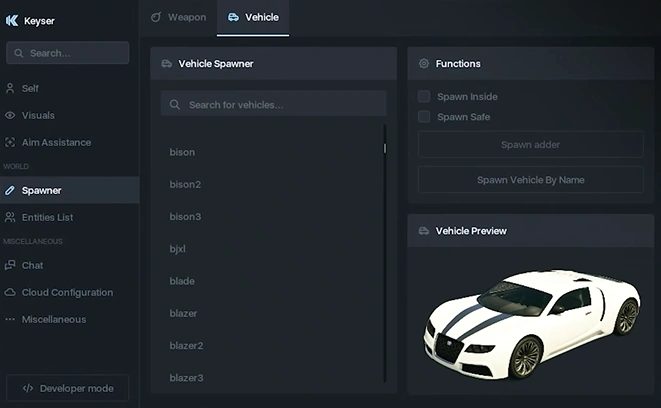Click the Vehicle Spawner panel title
Image resolution: width=661 pixels, height=408 pixels.
(x=216, y=64)
